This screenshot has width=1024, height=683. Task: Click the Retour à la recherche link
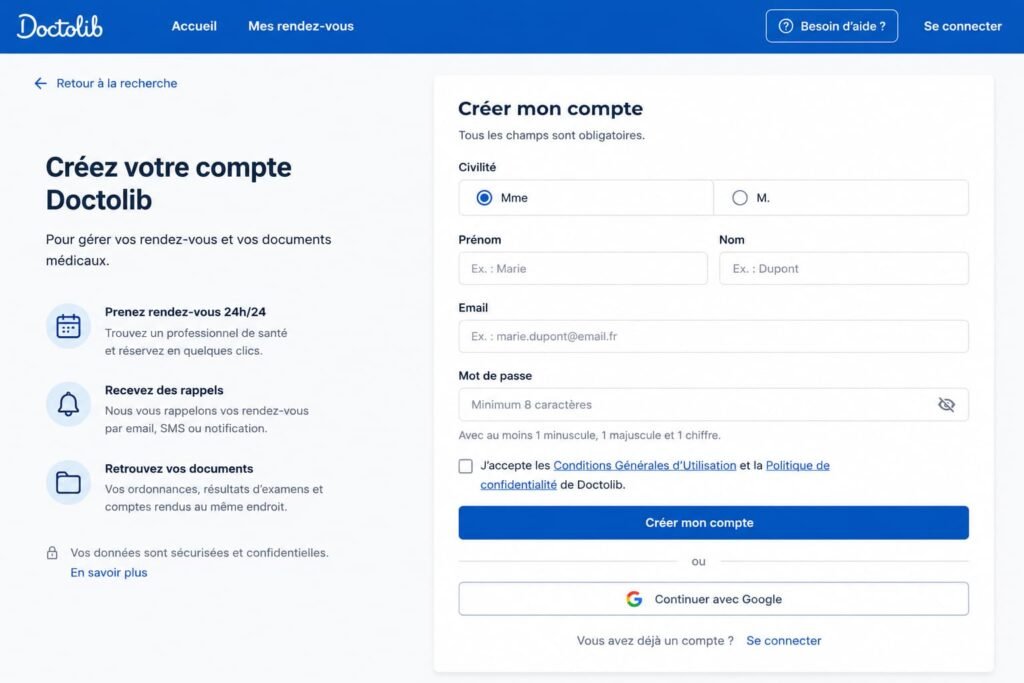coord(116,84)
